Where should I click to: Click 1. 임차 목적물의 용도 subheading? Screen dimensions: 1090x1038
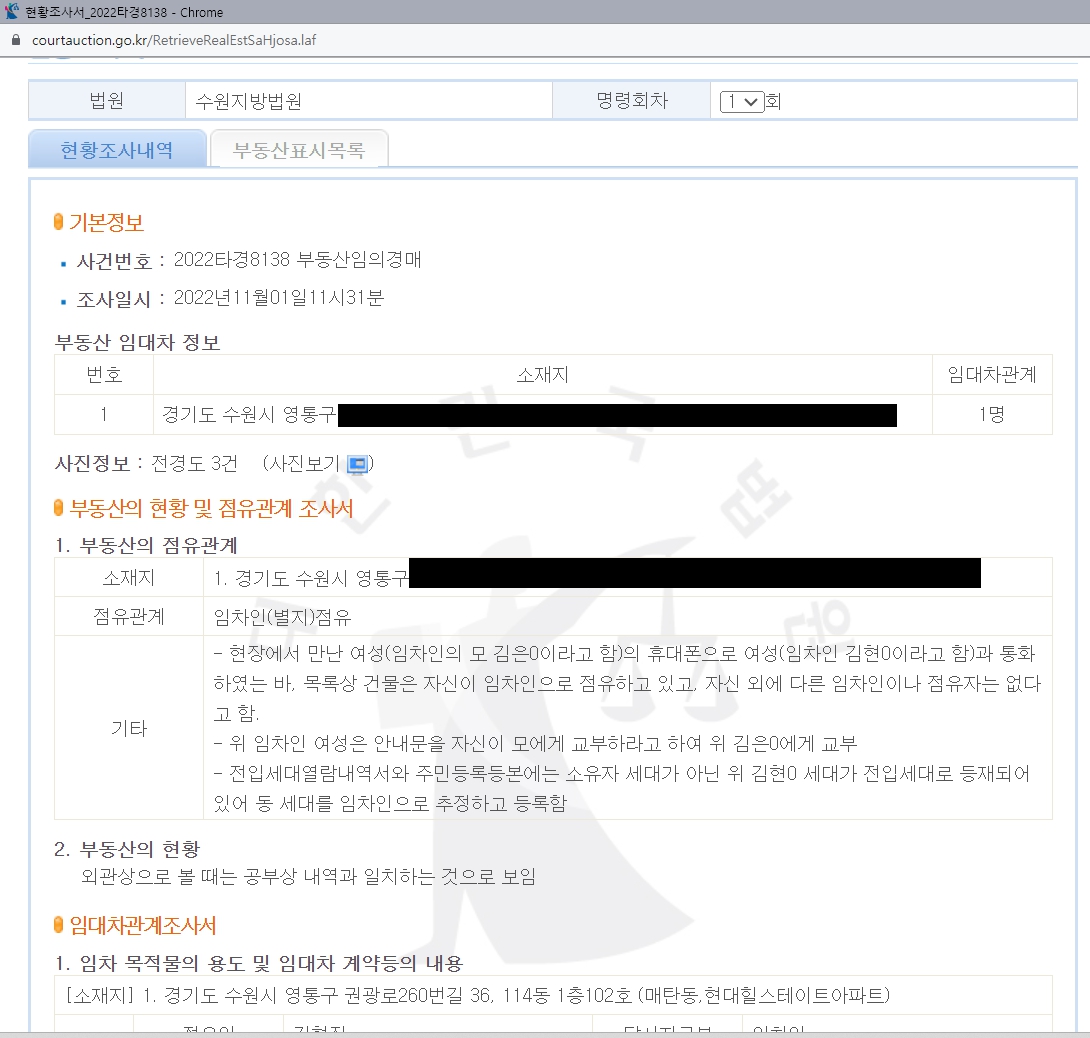pyautogui.click(x=259, y=963)
